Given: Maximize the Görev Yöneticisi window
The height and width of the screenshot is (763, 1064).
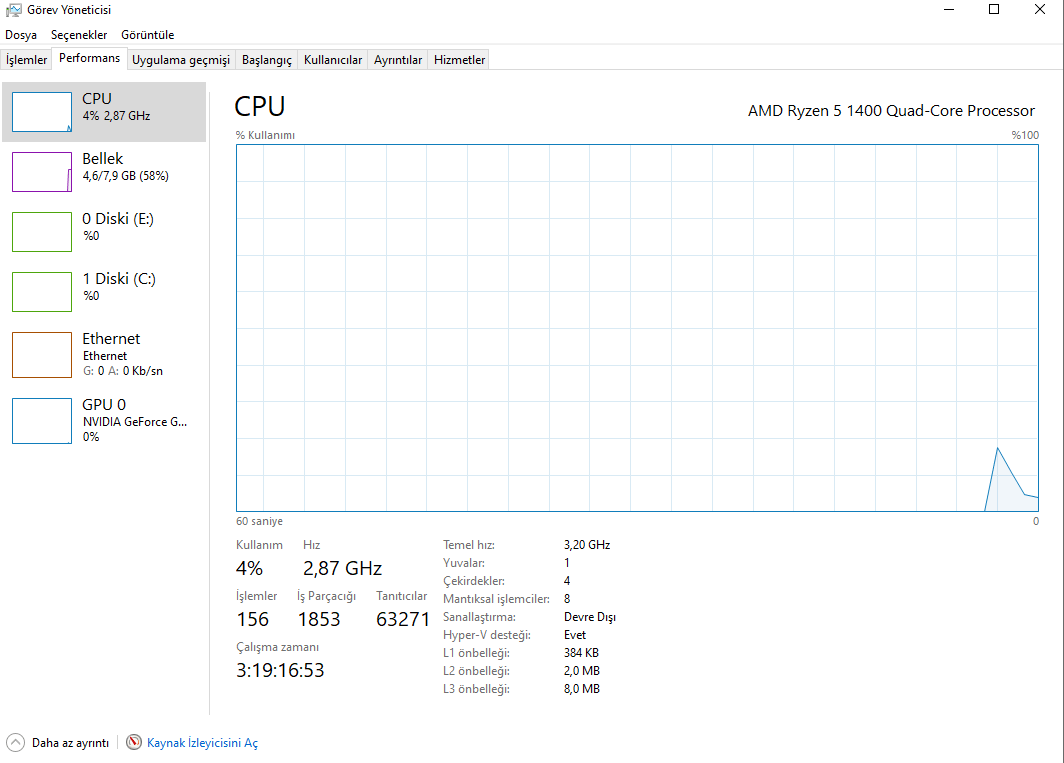Looking at the screenshot, I should point(994,10).
